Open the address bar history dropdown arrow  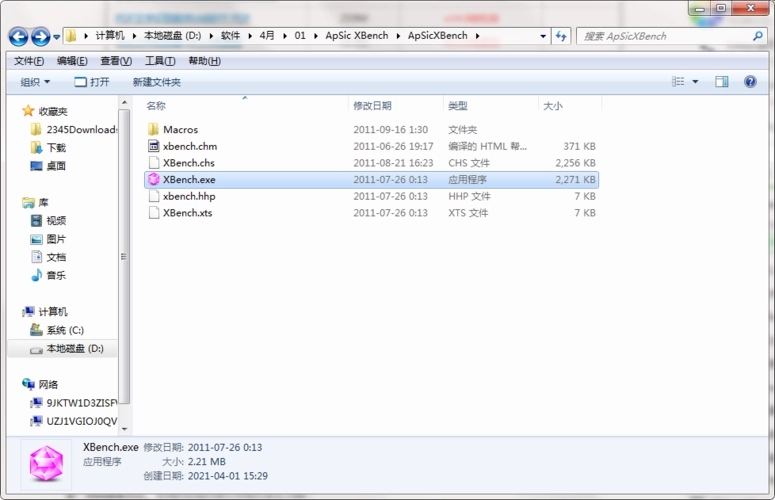tap(543, 36)
